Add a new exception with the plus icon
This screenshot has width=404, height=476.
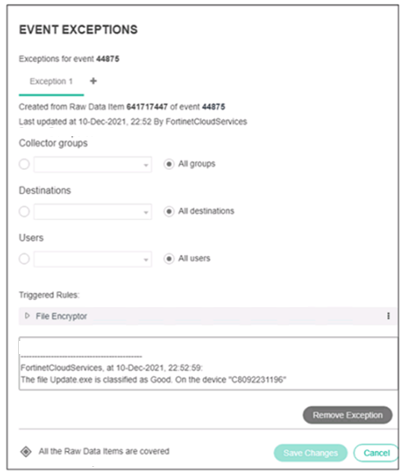(x=93, y=81)
